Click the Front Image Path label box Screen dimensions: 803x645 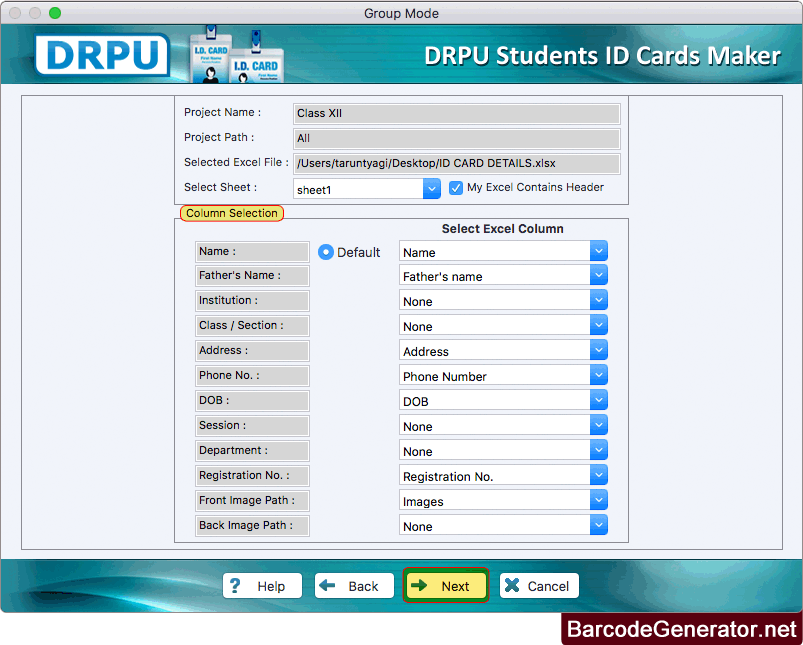pos(252,501)
